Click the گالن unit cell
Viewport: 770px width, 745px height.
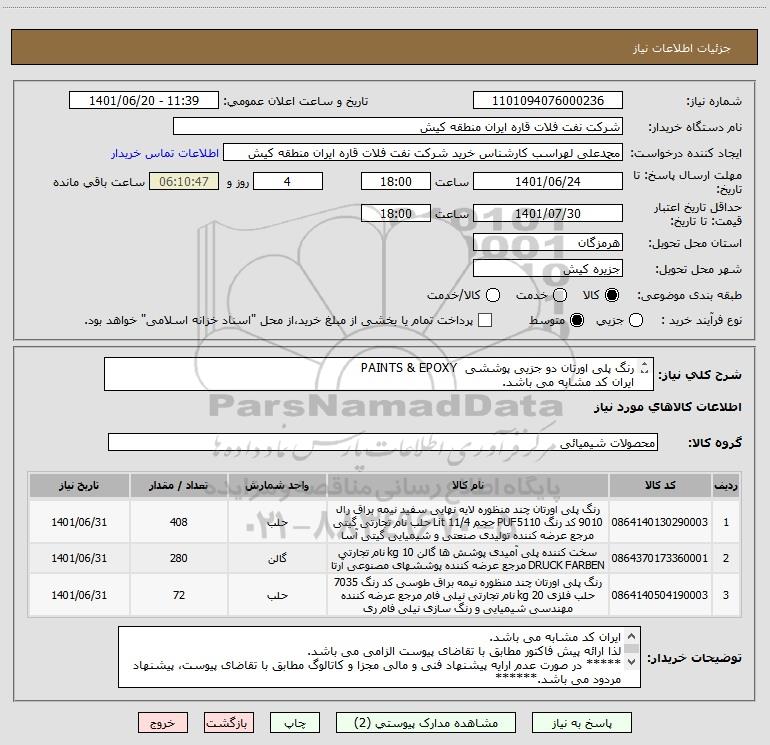point(277,558)
